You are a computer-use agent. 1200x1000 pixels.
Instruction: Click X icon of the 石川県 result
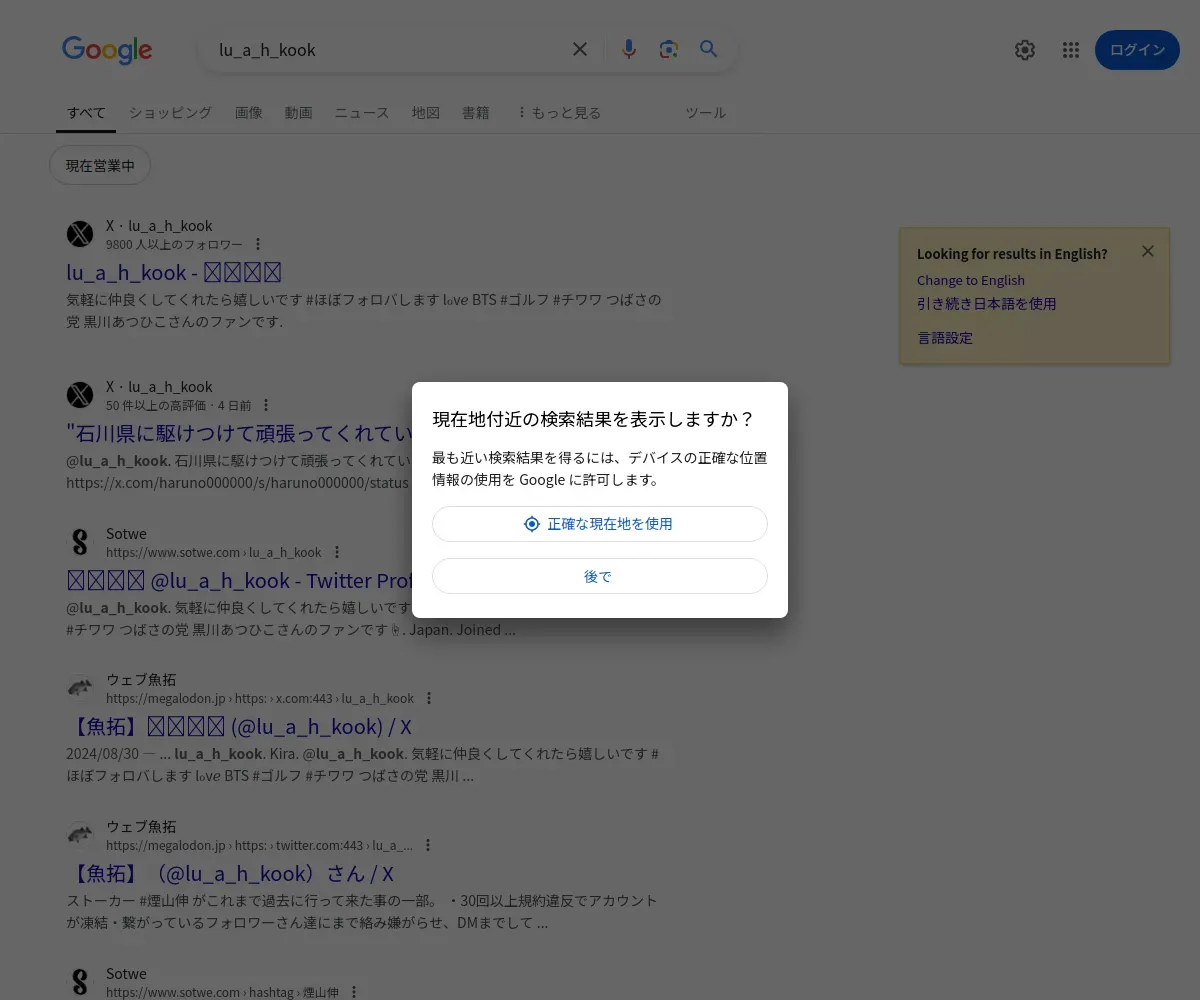(x=80, y=395)
